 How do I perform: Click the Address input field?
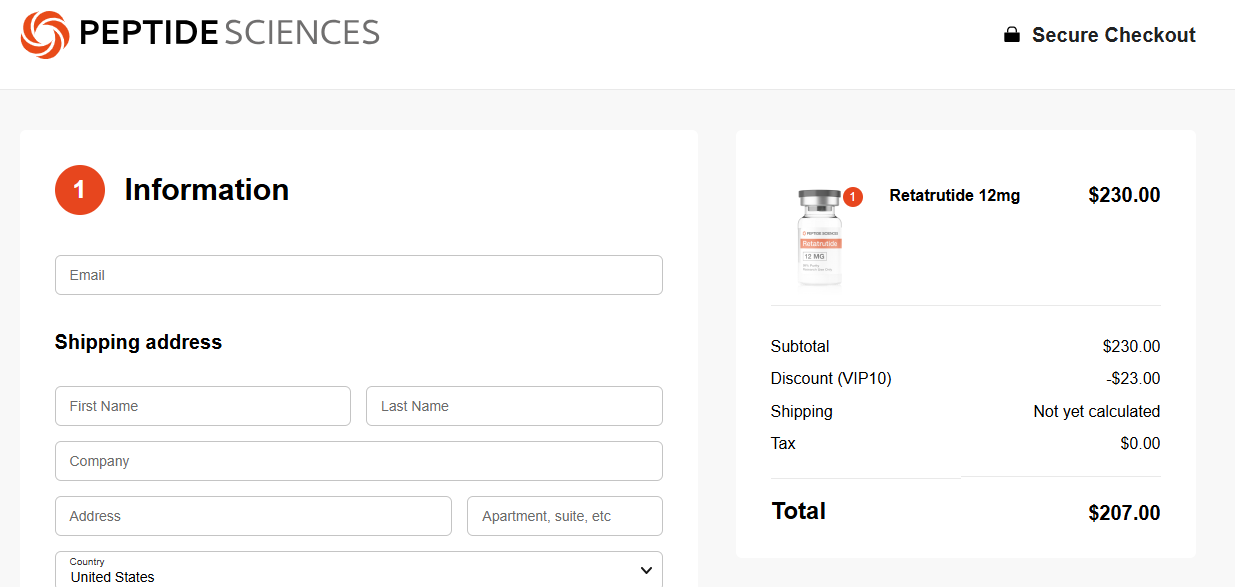[x=253, y=516]
